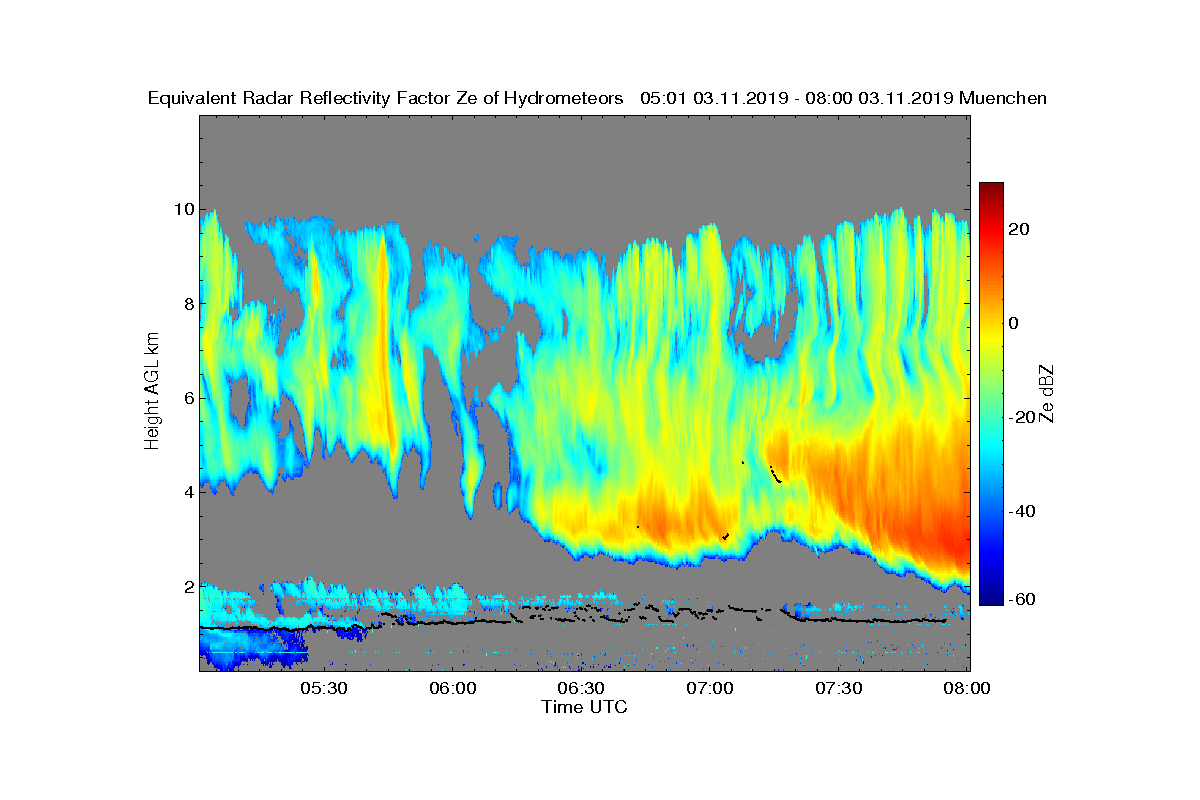Click the colorbar tick label 0
The width and height of the screenshot is (1200, 800).
click(x=1014, y=323)
